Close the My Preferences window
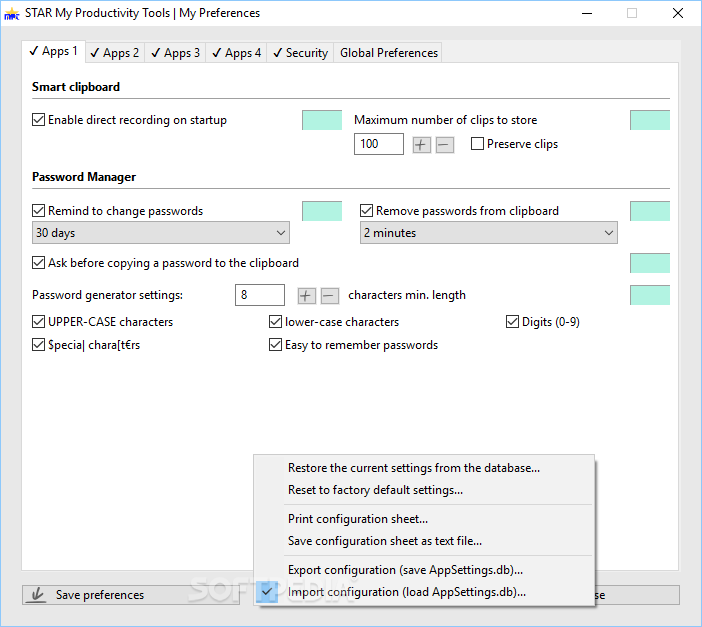 [677, 13]
